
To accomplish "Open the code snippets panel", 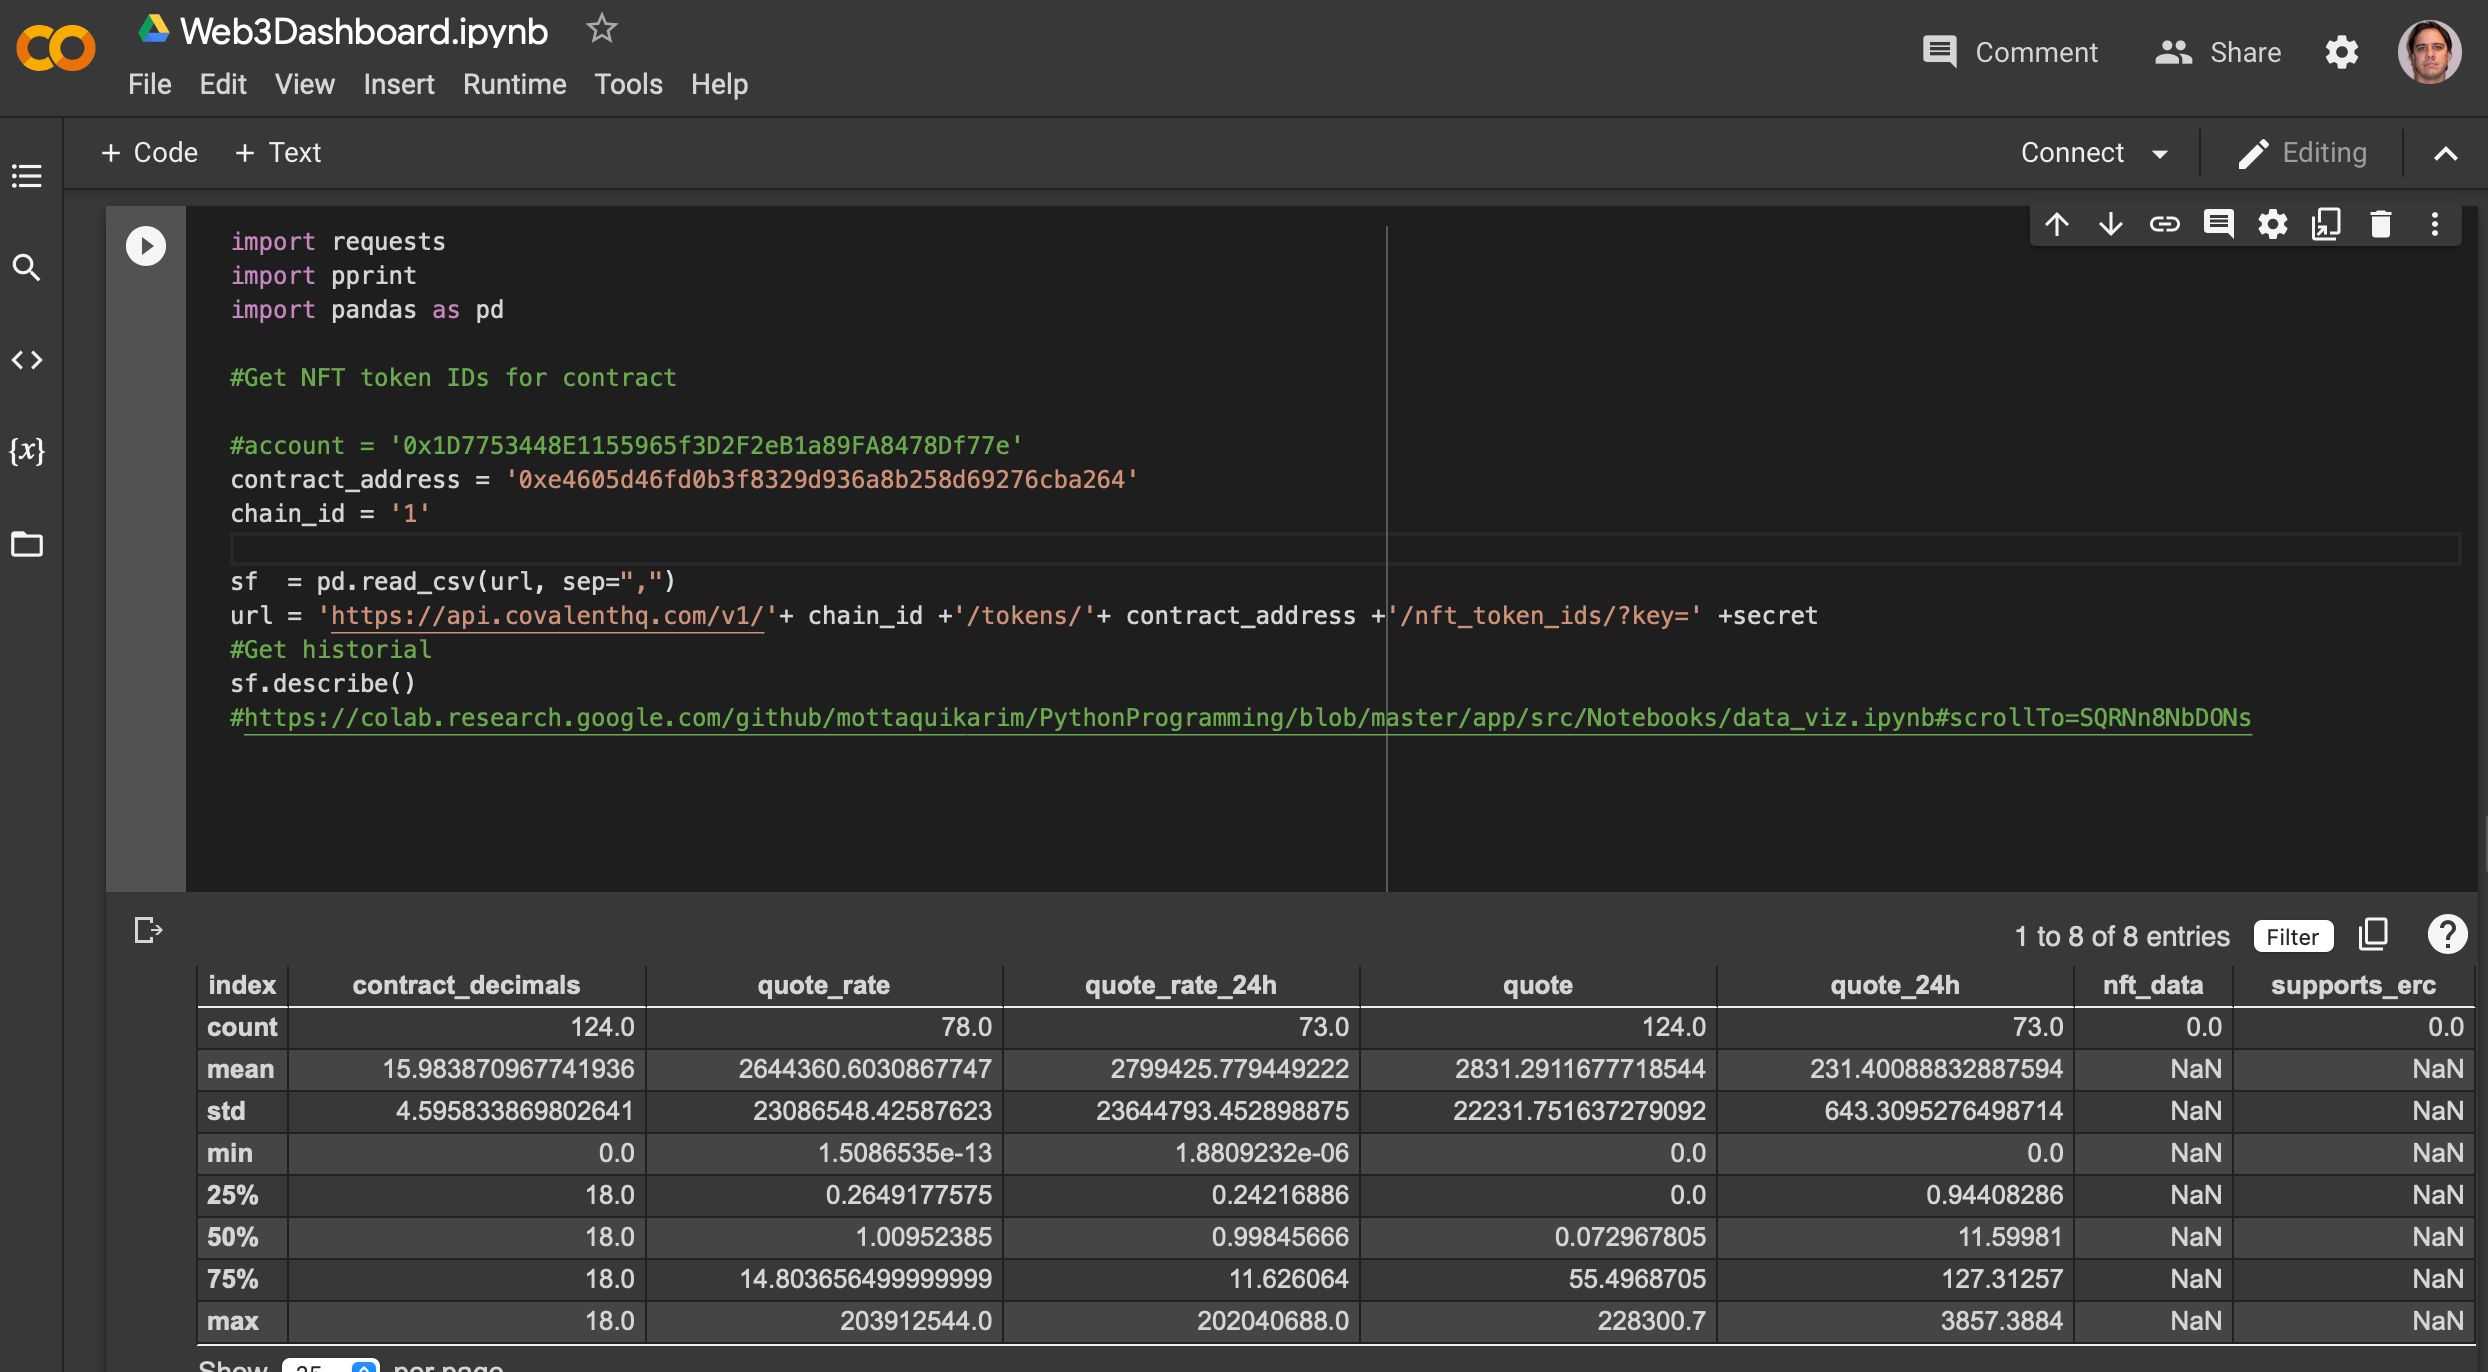I will (27, 359).
